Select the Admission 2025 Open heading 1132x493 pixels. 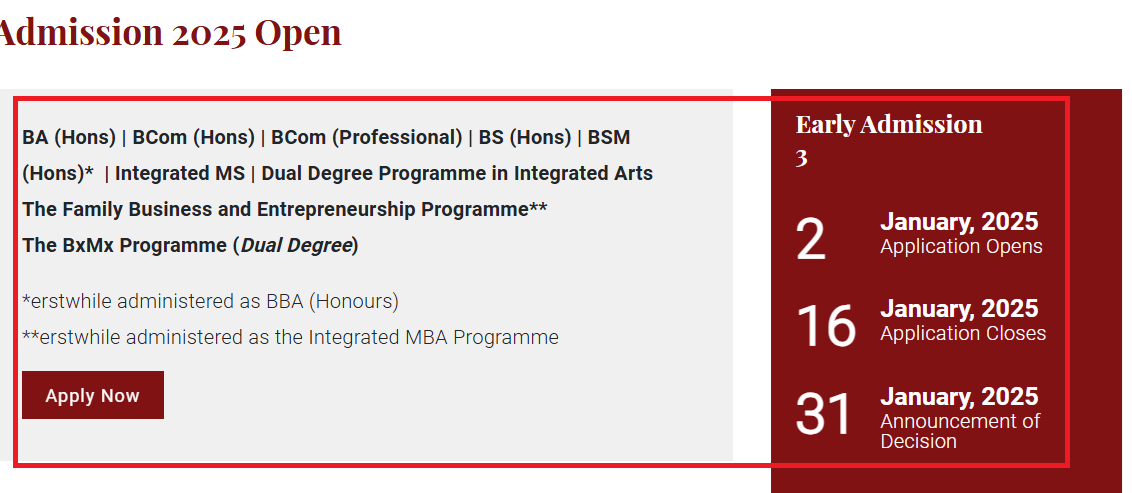[169, 32]
